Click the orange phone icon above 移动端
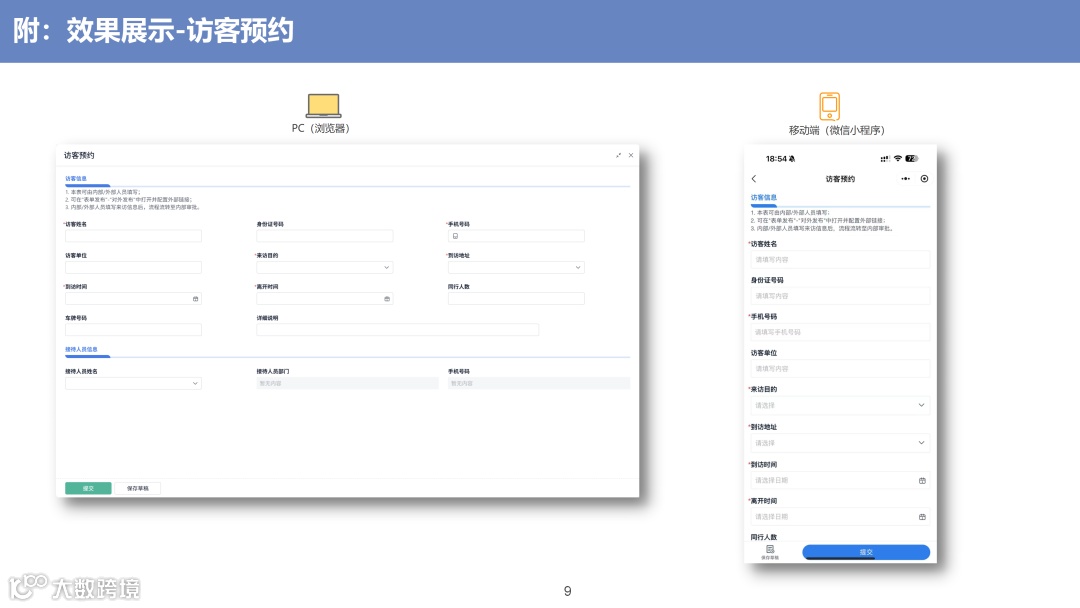 (829, 106)
